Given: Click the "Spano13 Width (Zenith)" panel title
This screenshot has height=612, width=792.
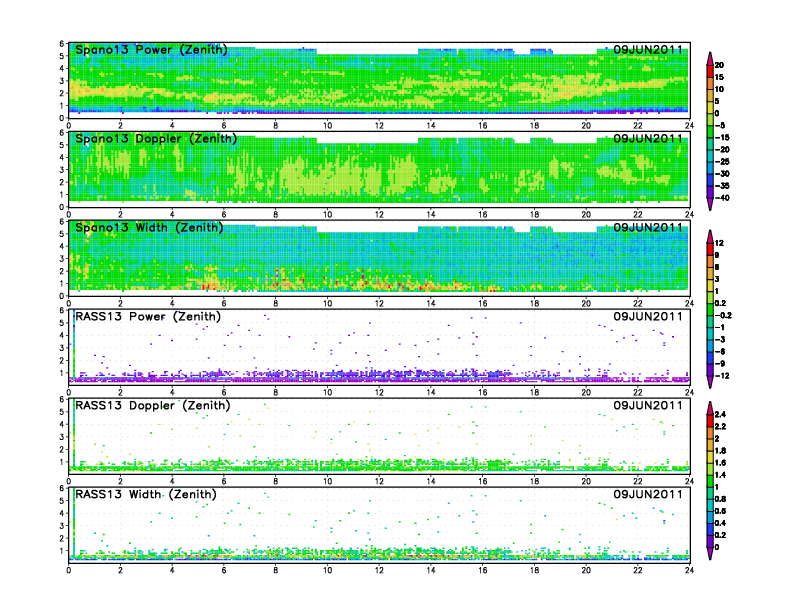Looking at the screenshot, I should (149, 228).
